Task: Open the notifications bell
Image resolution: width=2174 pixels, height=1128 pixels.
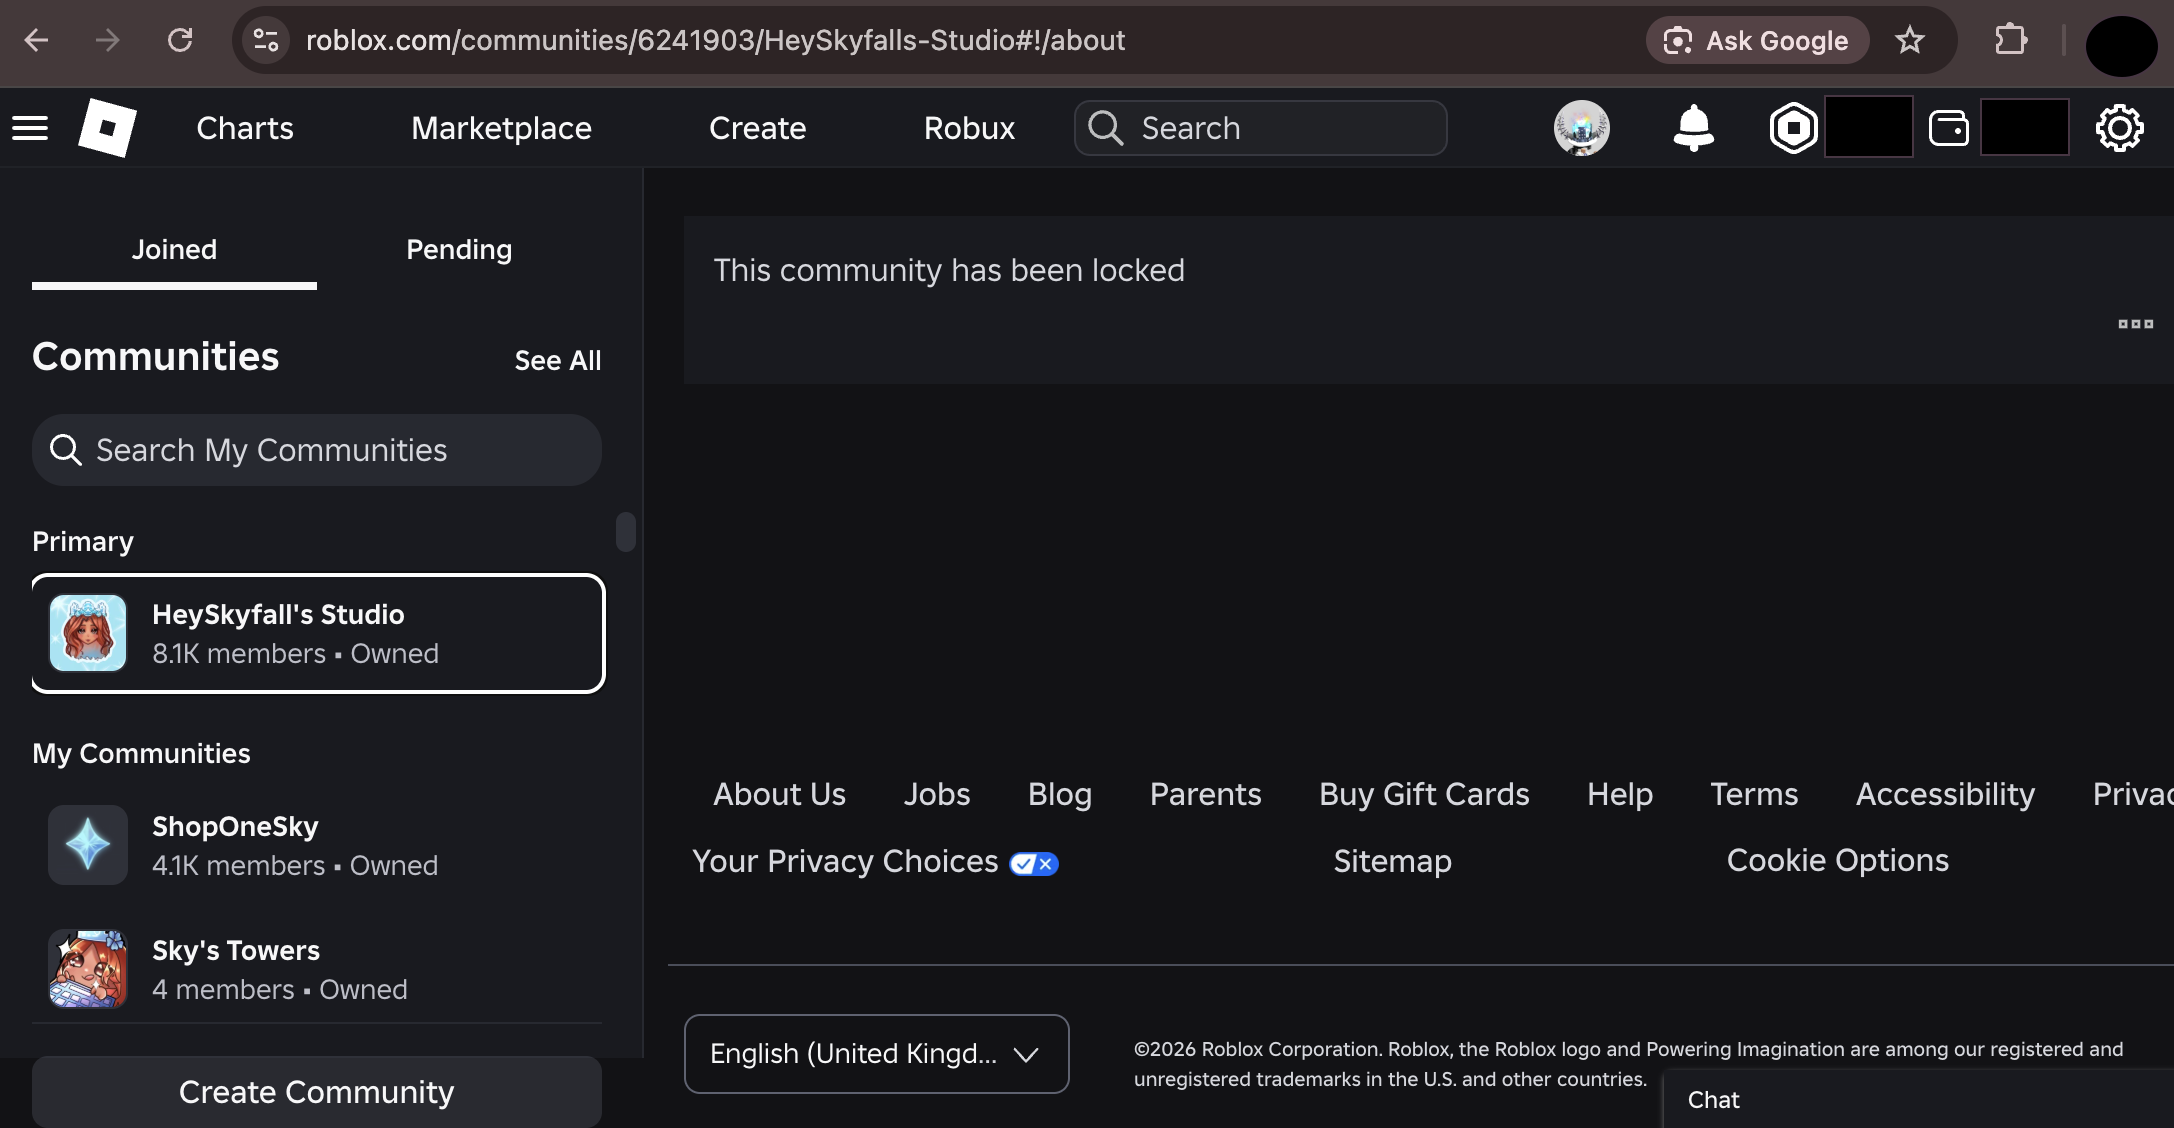Action: click(1693, 128)
